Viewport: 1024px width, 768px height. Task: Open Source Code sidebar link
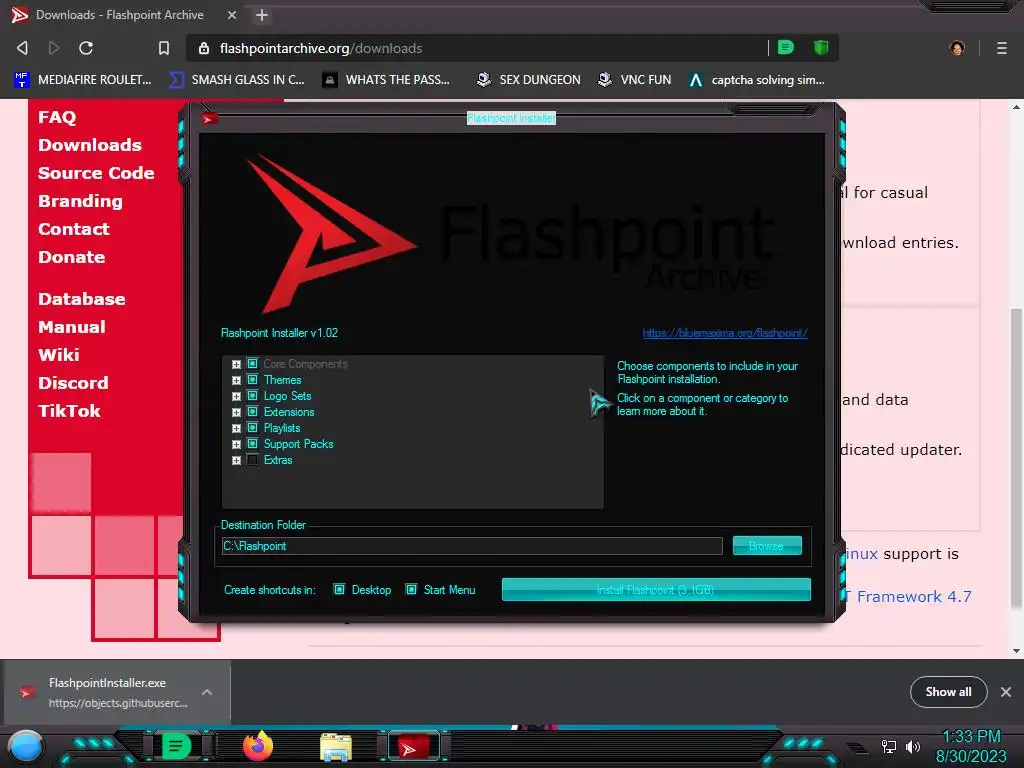tap(96, 173)
